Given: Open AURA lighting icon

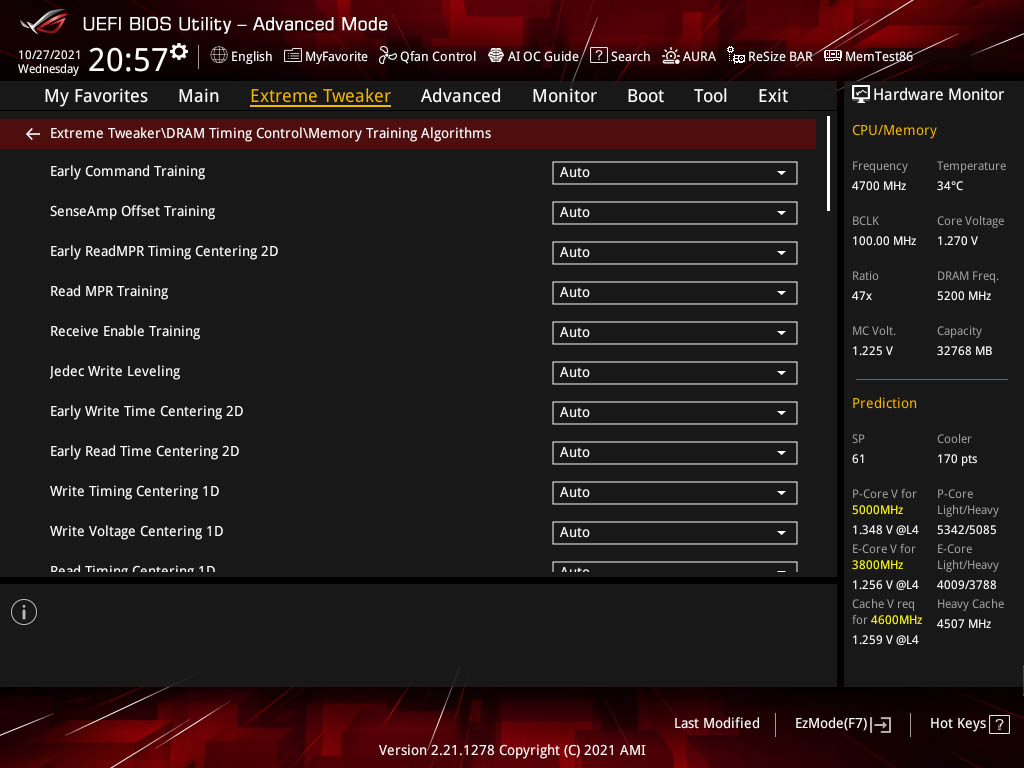Looking at the screenshot, I should pos(671,56).
